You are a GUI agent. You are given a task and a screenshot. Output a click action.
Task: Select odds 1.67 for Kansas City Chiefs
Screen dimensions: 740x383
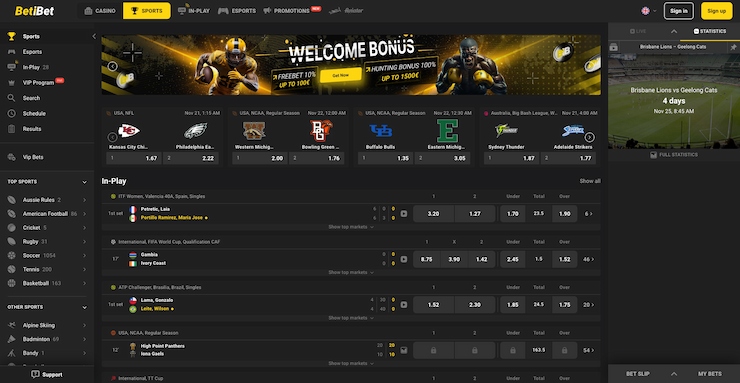tap(134, 158)
